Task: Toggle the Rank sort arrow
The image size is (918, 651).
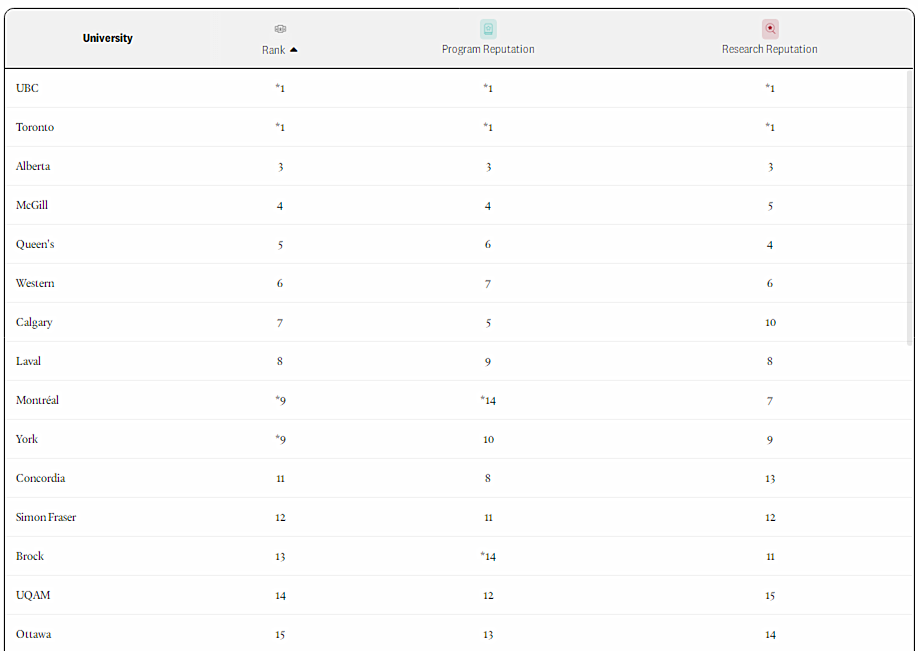Action: tap(294, 50)
